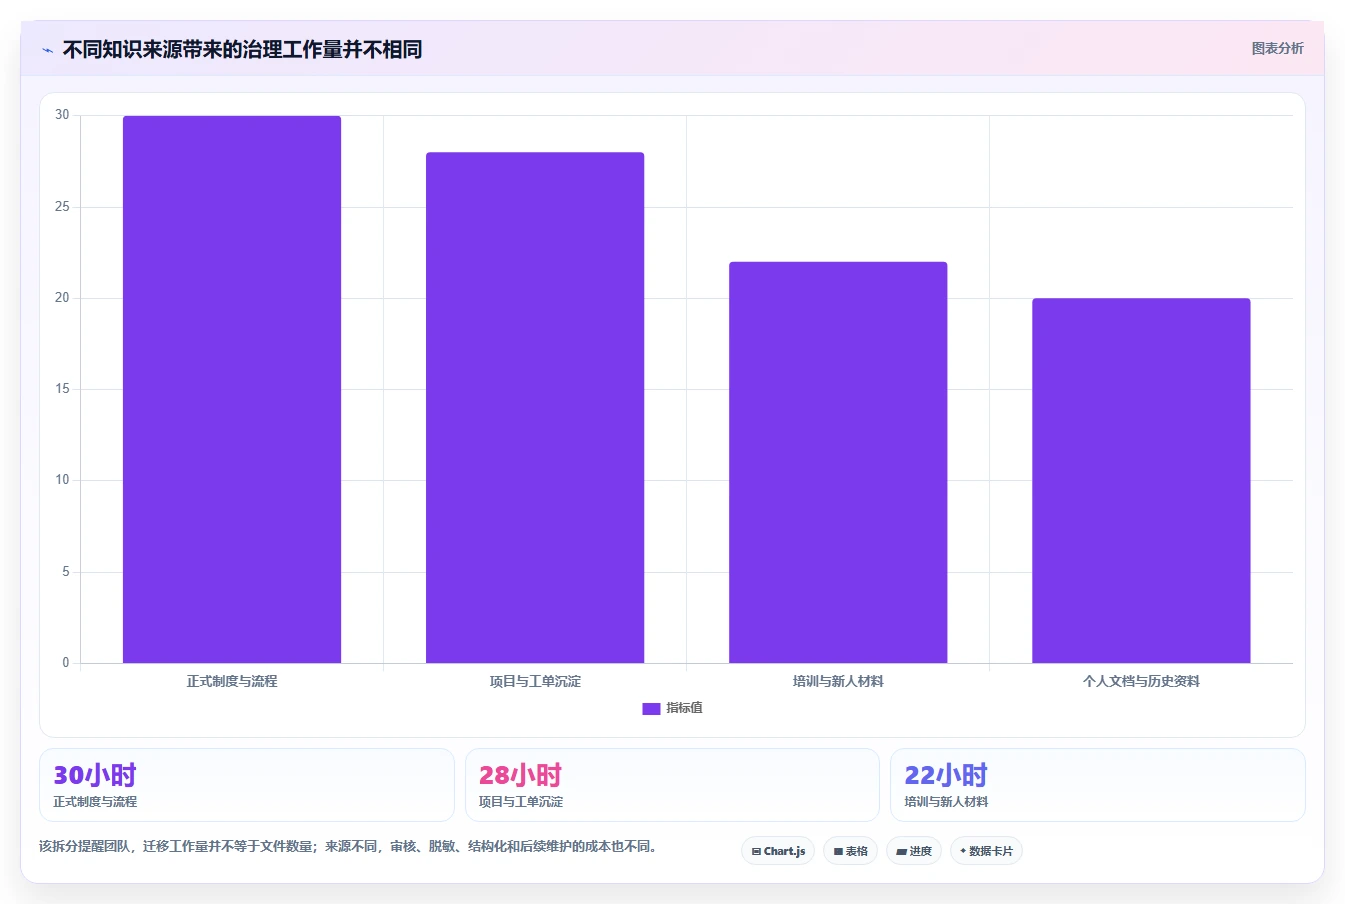
Task: Click the 项目与工单沉淀 axis label
Action: click(535, 681)
